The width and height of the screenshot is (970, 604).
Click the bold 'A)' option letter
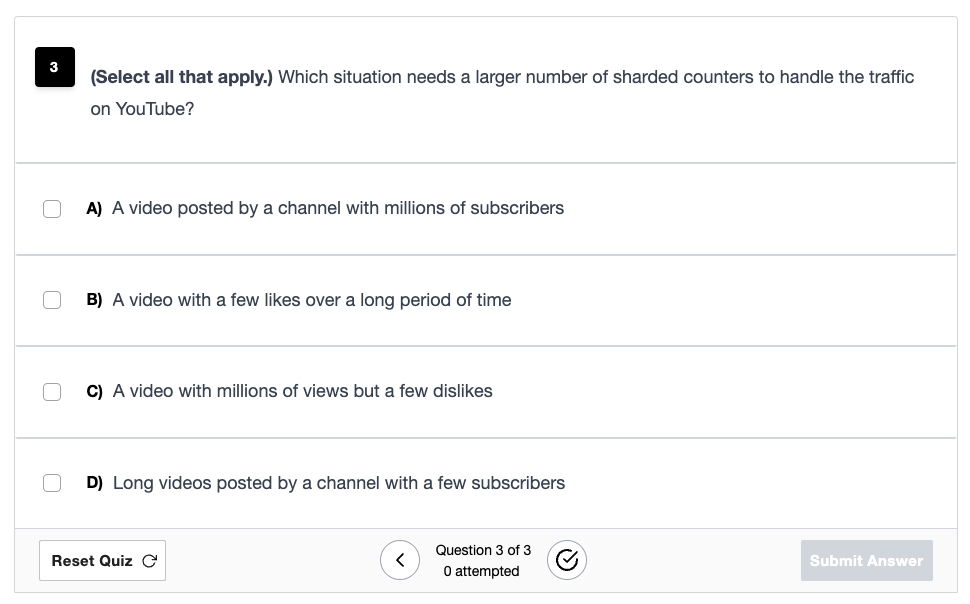(94, 209)
